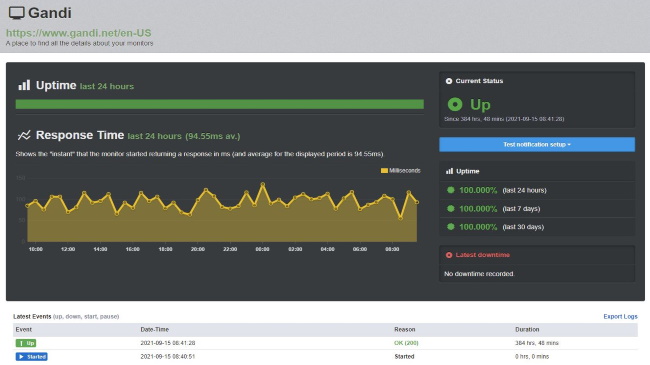Image resolution: width=650 pixels, height=365 pixels.
Task: Click the blue Started event badge
Action: [32, 357]
